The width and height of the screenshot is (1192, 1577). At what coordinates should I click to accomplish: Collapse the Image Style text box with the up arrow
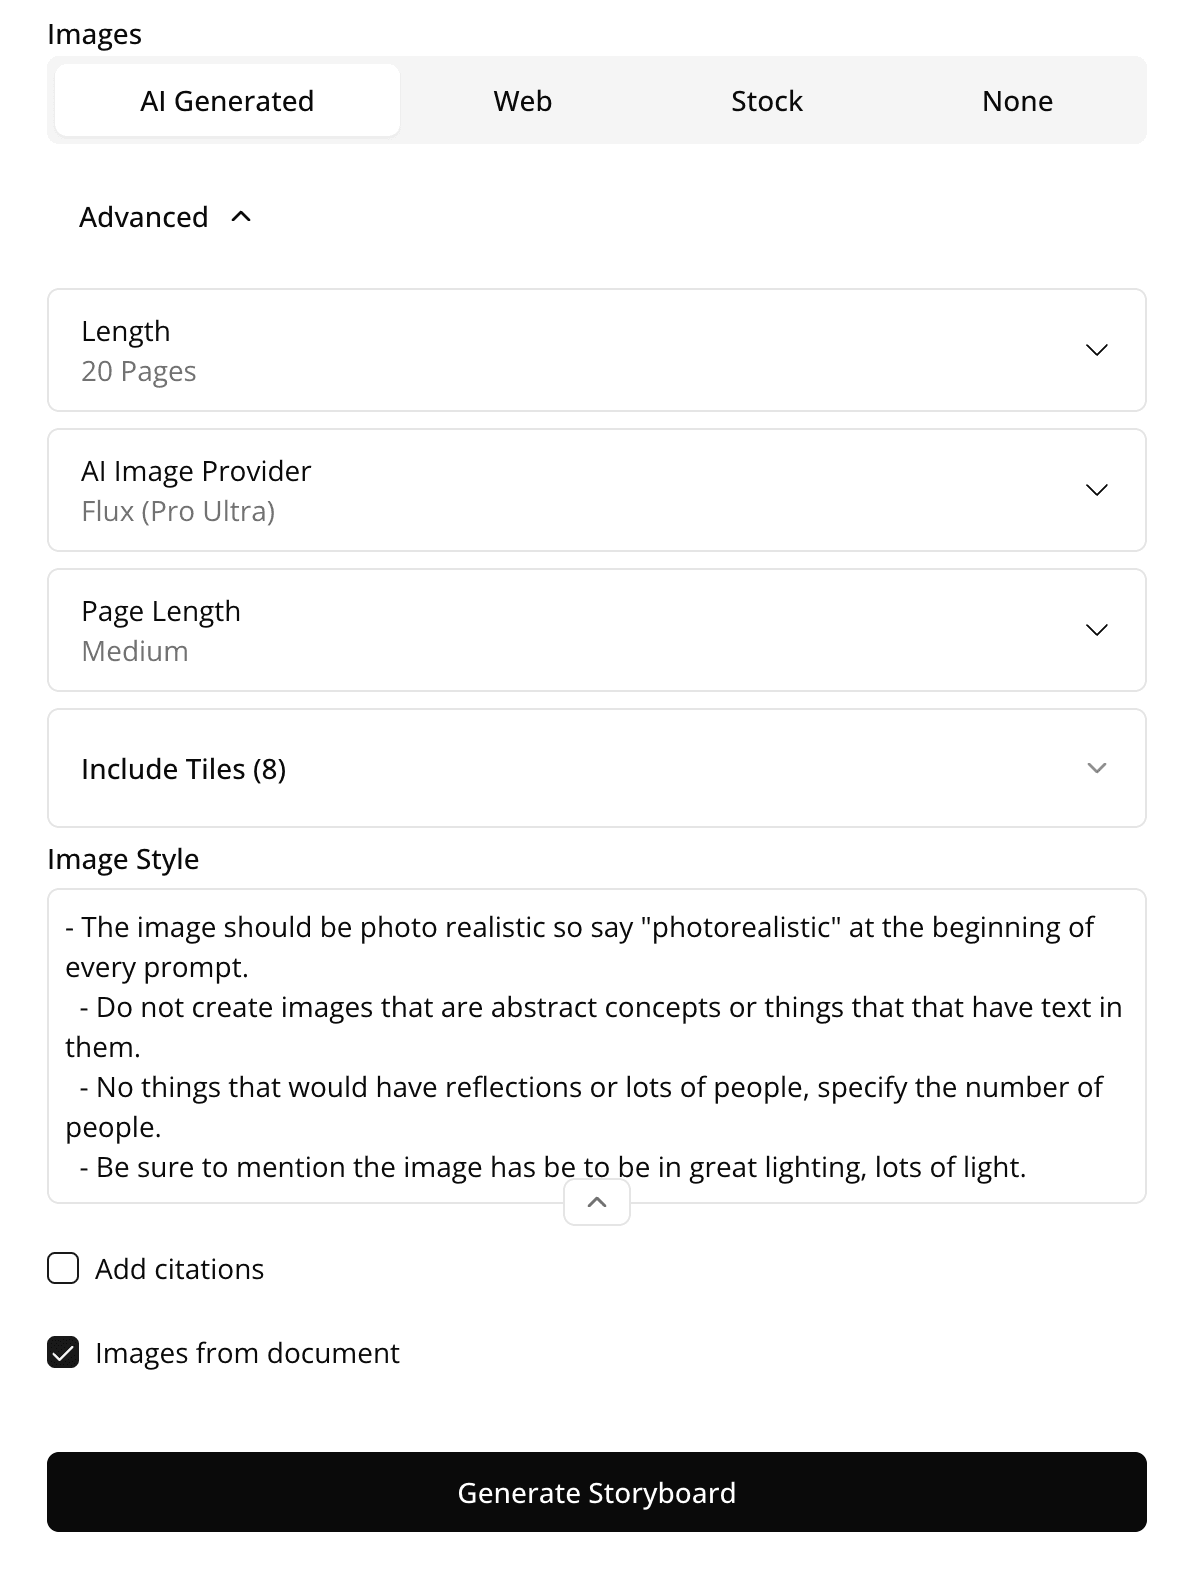click(597, 1202)
